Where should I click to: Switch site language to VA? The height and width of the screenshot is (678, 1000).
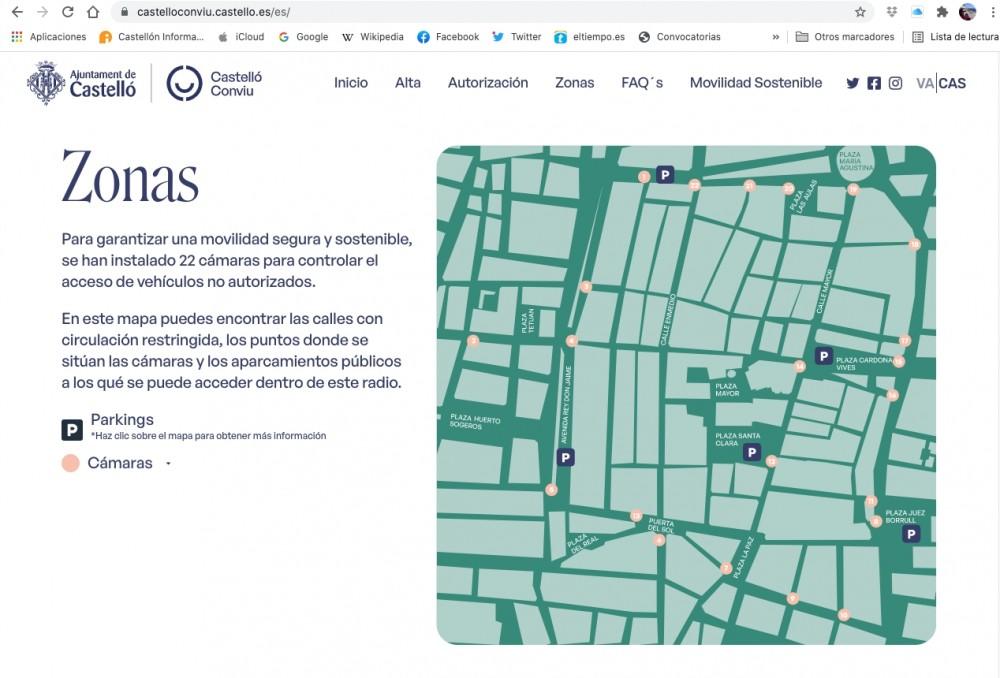924,83
